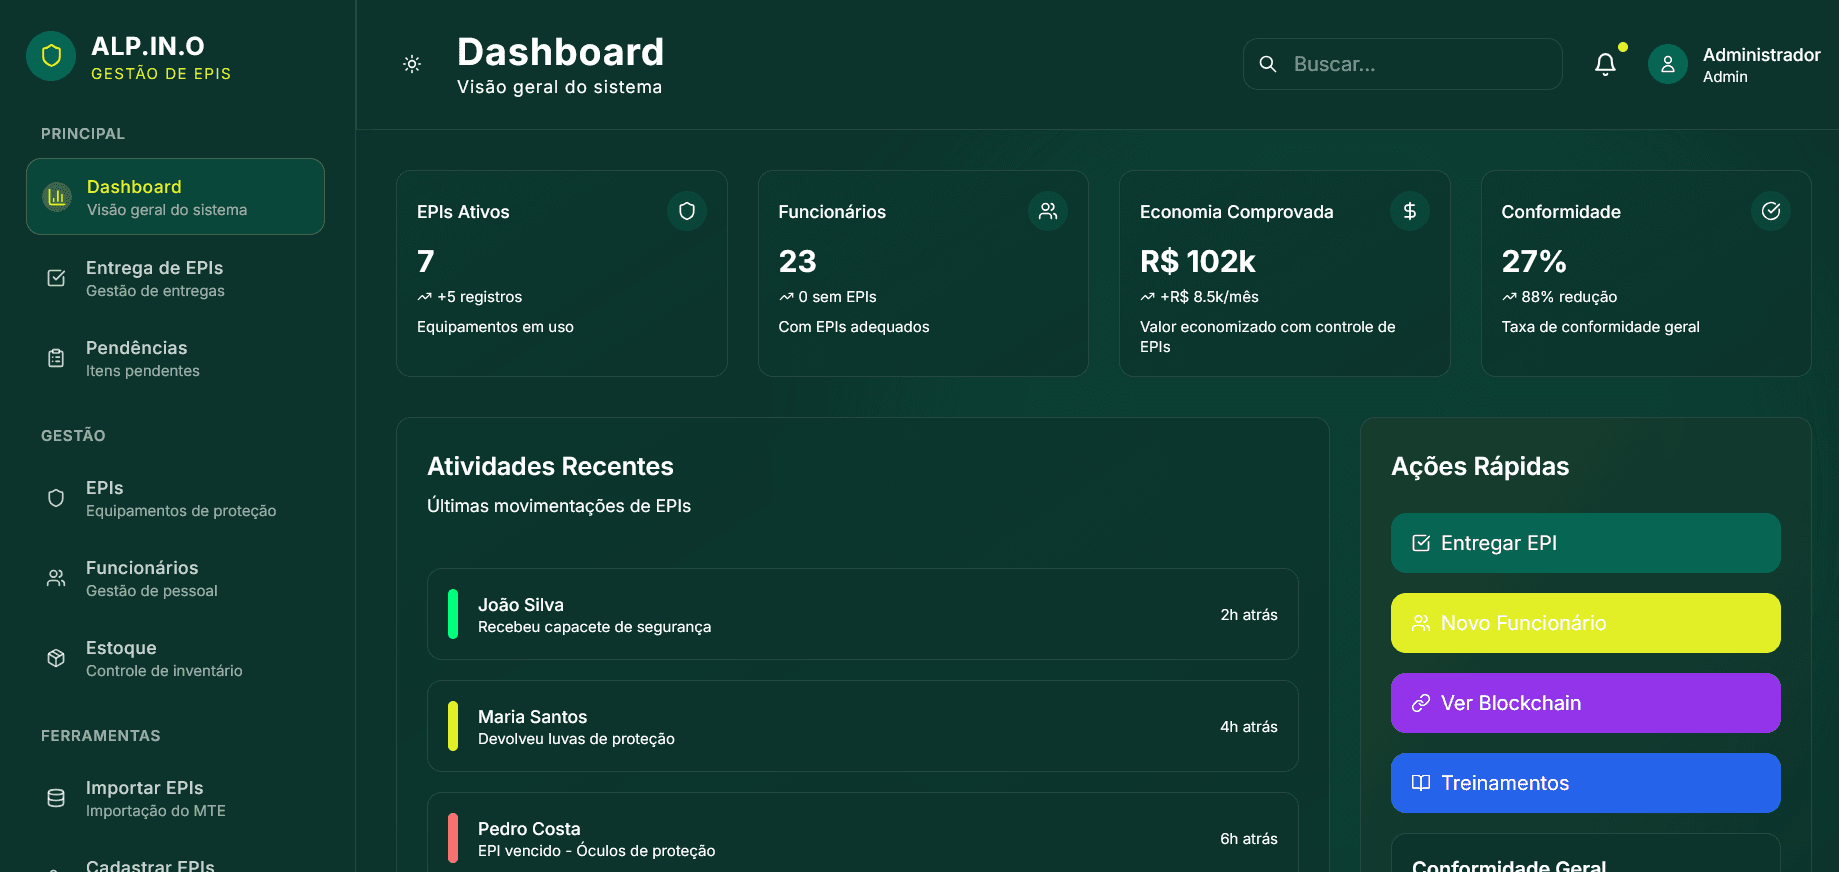Click the Dashboard chart icon in the sidebar
The height and width of the screenshot is (872, 1839).
pyautogui.click(x=57, y=197)
